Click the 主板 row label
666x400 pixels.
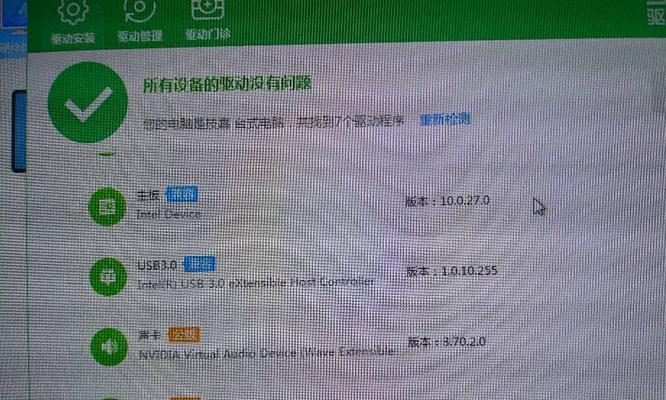pos(148,195)
